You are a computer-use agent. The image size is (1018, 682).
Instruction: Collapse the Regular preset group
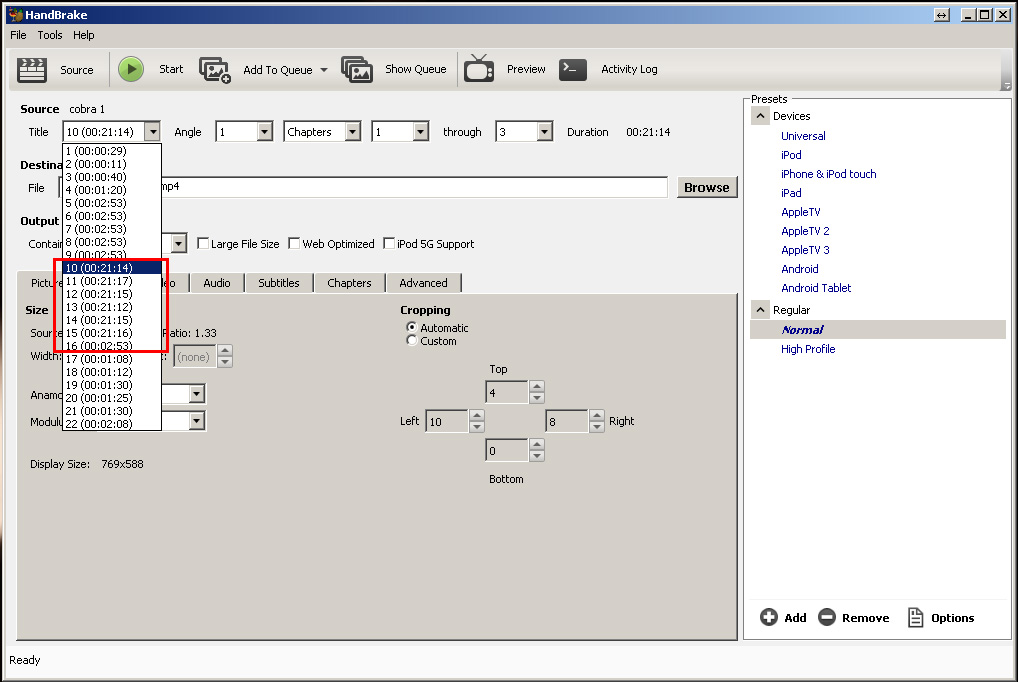coord(760,310)
